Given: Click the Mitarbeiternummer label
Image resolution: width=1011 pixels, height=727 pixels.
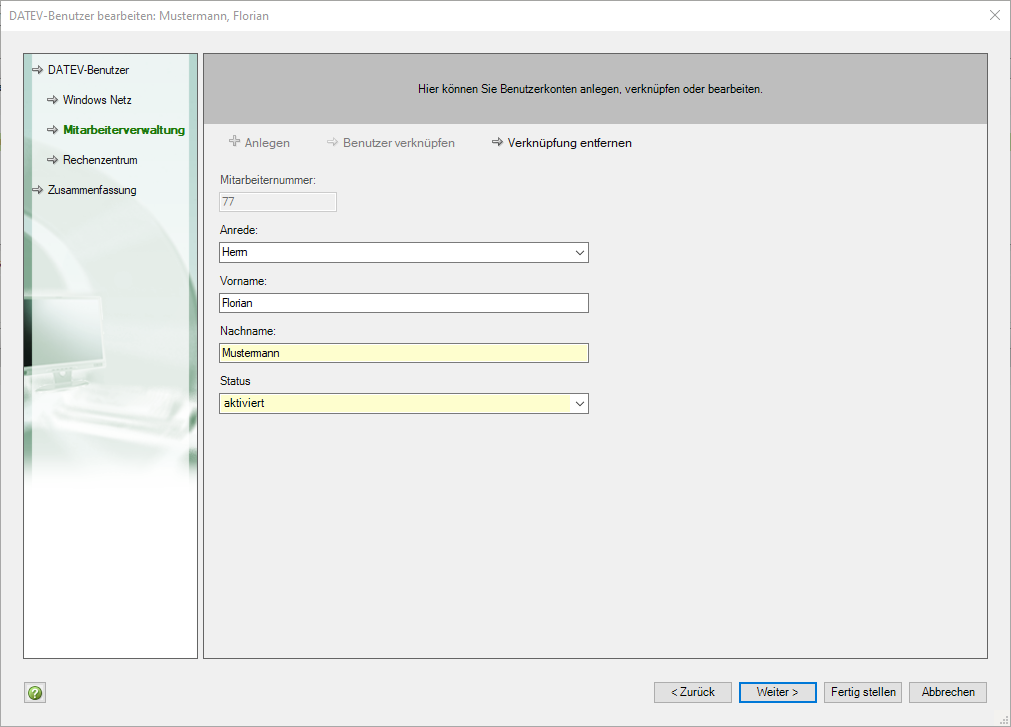Looking at the screenshot, I should (268, 180).
